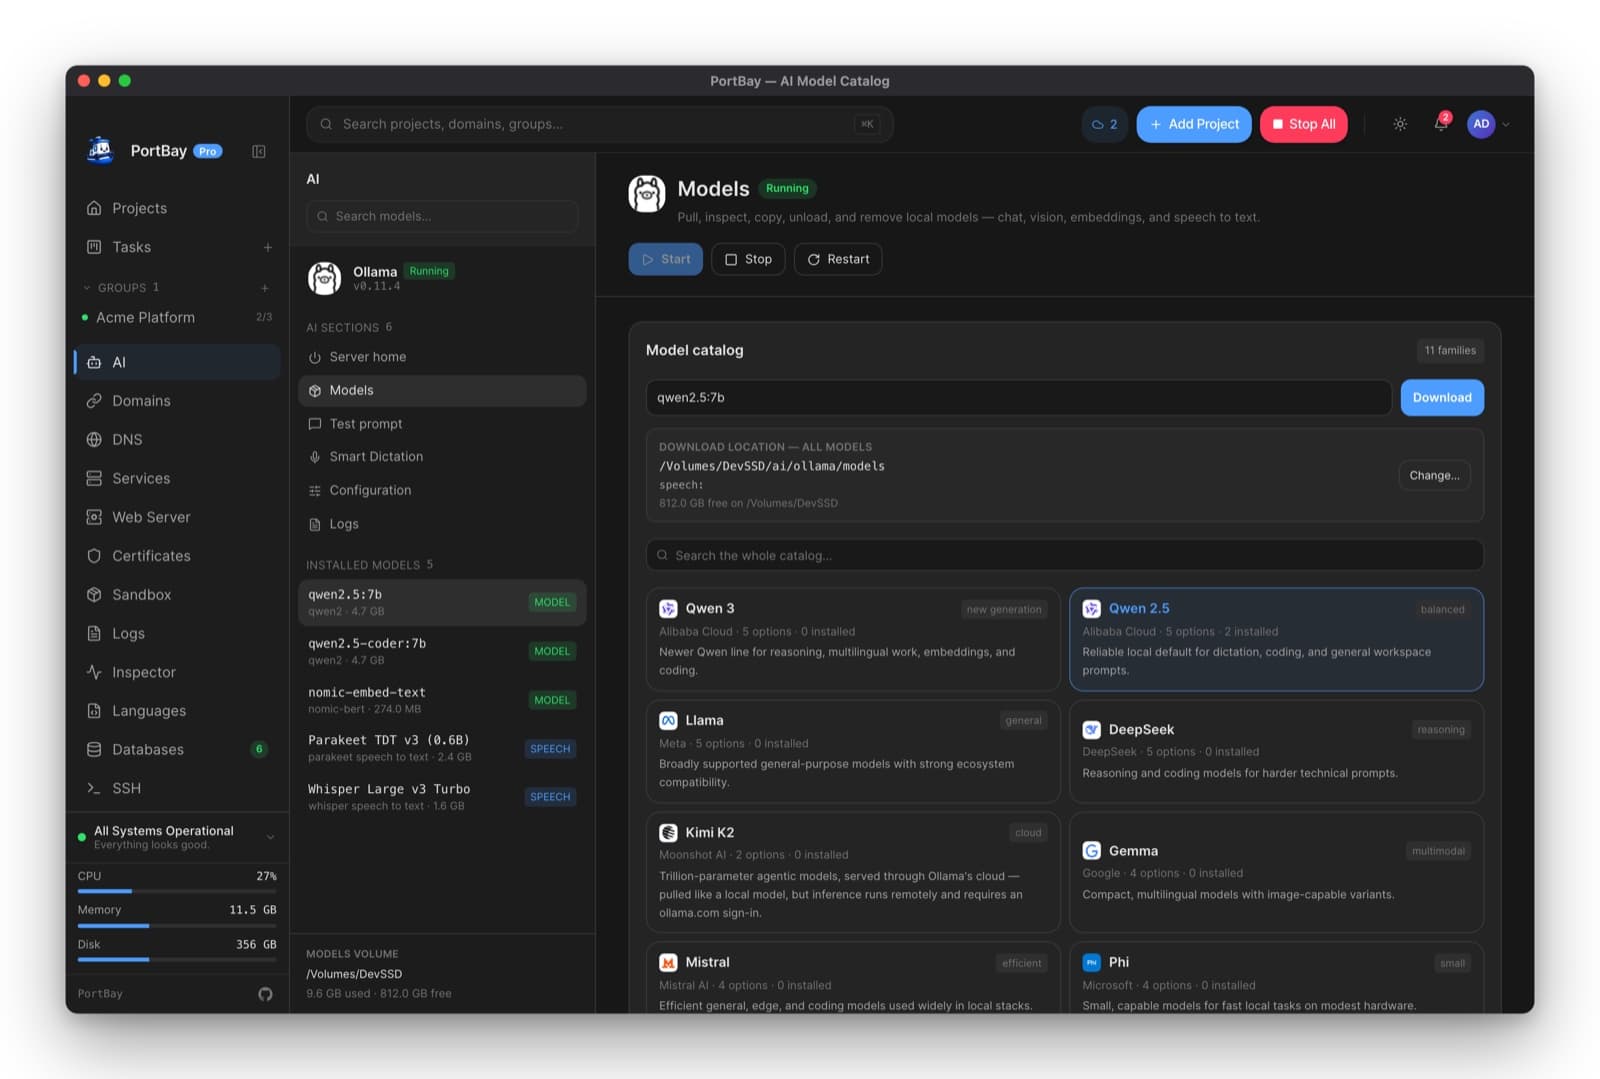Click the red Stop All button

[1303, 124]
